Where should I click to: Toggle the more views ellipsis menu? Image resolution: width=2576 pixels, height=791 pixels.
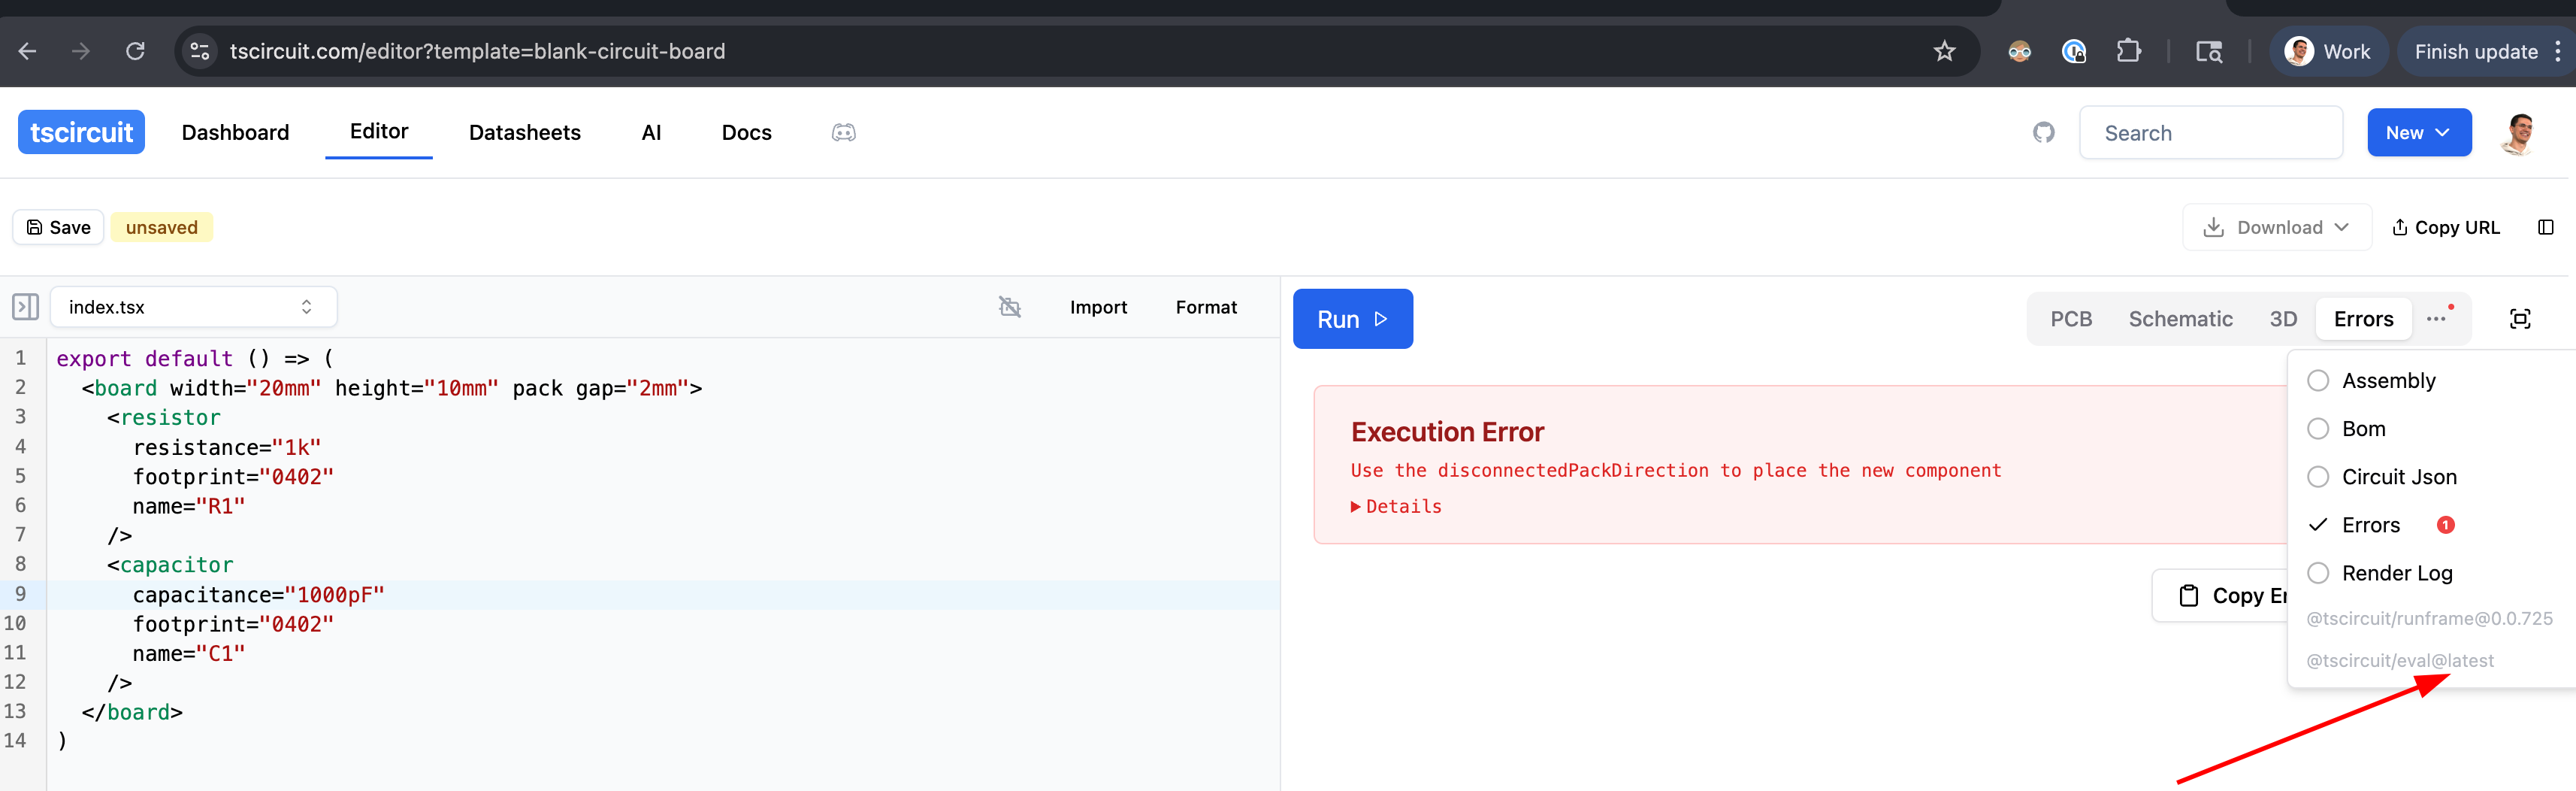click(x=2437, y=319)
